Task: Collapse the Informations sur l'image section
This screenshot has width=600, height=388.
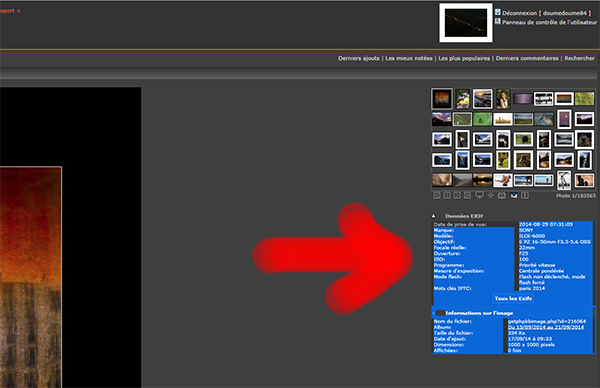Action: tap(434, 313)
